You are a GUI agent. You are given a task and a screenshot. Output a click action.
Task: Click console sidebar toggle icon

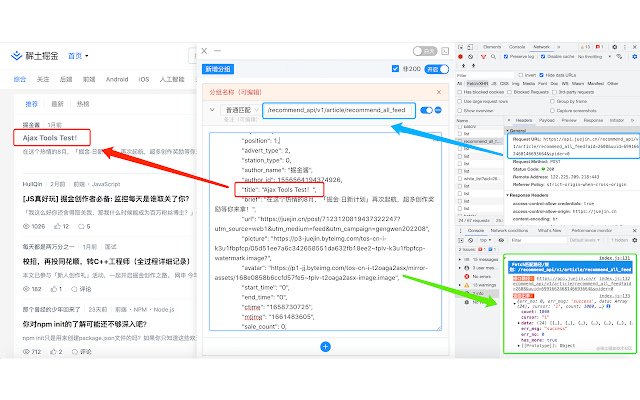pos(461,240)
